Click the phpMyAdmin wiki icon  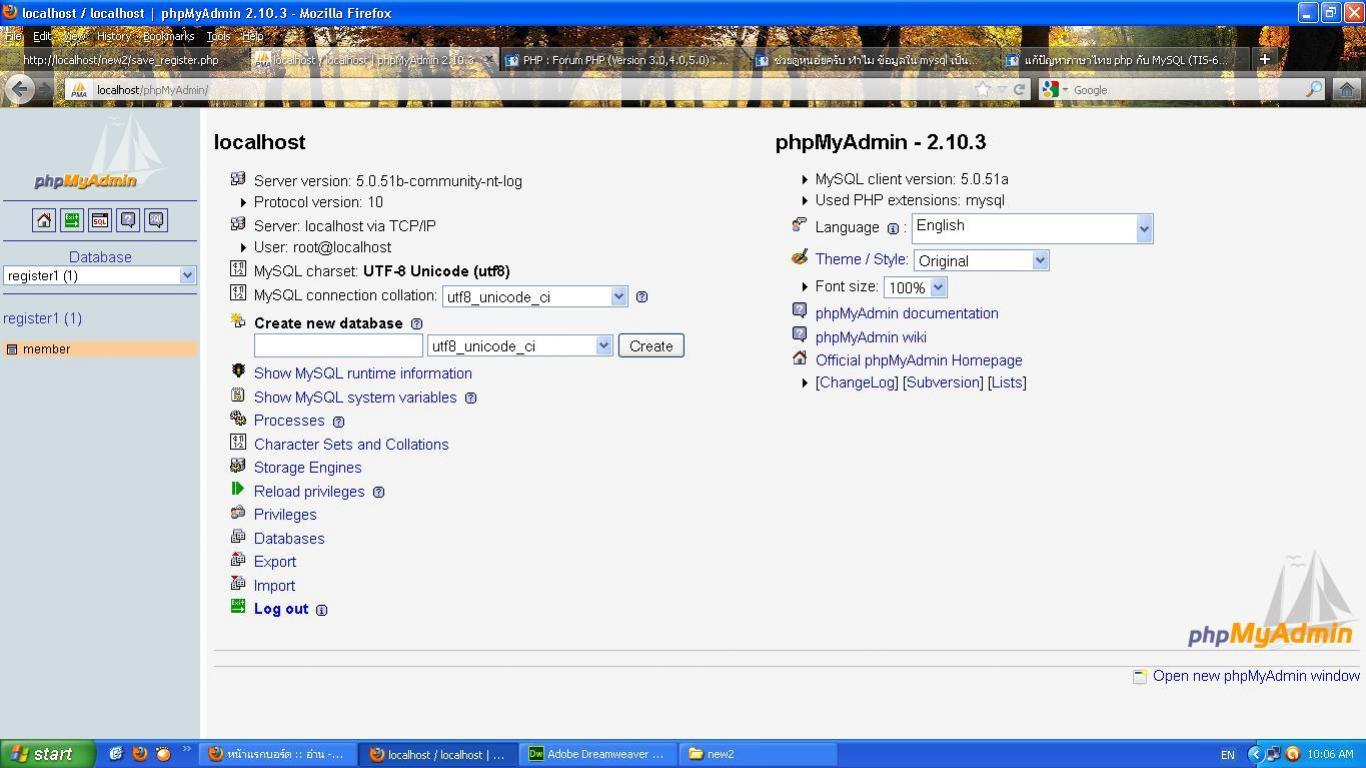point(799,335)
